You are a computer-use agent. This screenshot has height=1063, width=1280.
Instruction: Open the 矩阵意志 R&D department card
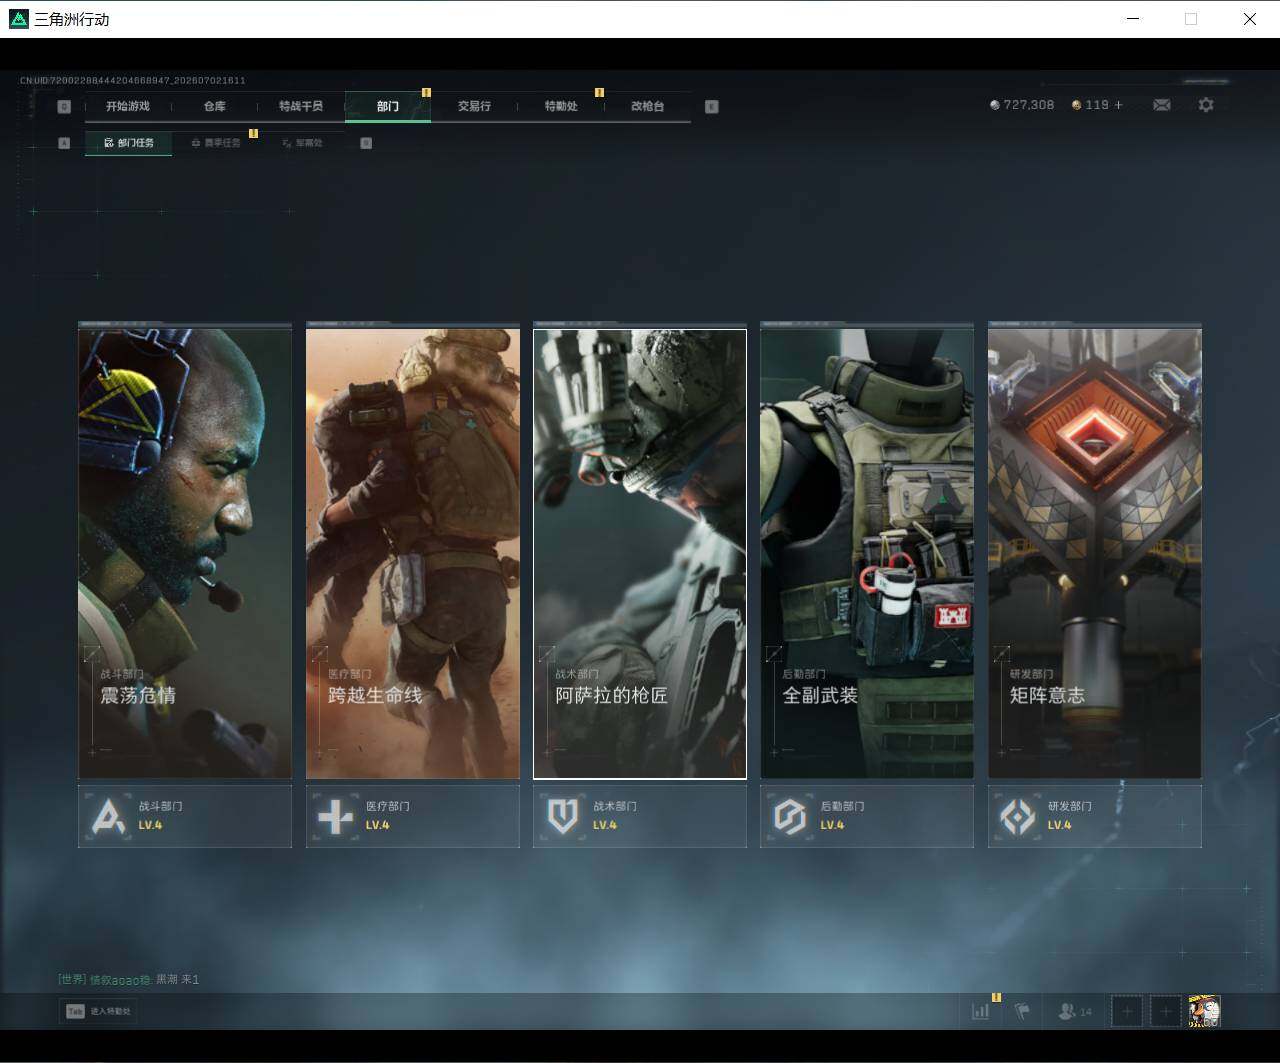click(x=1095, y=553)
